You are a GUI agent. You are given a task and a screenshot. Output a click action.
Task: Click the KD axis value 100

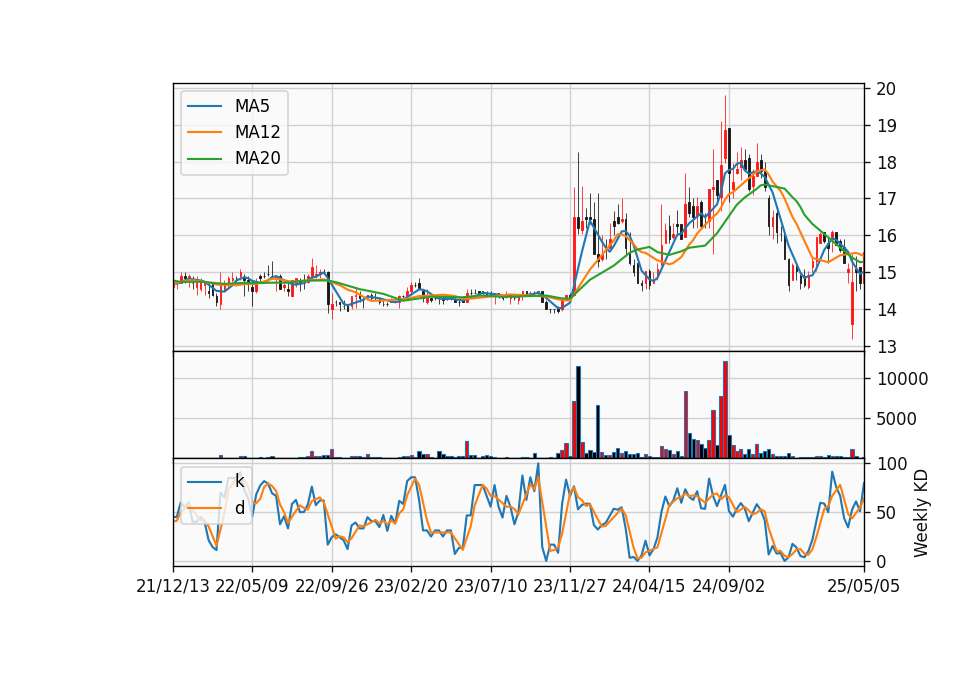(891, 463)
